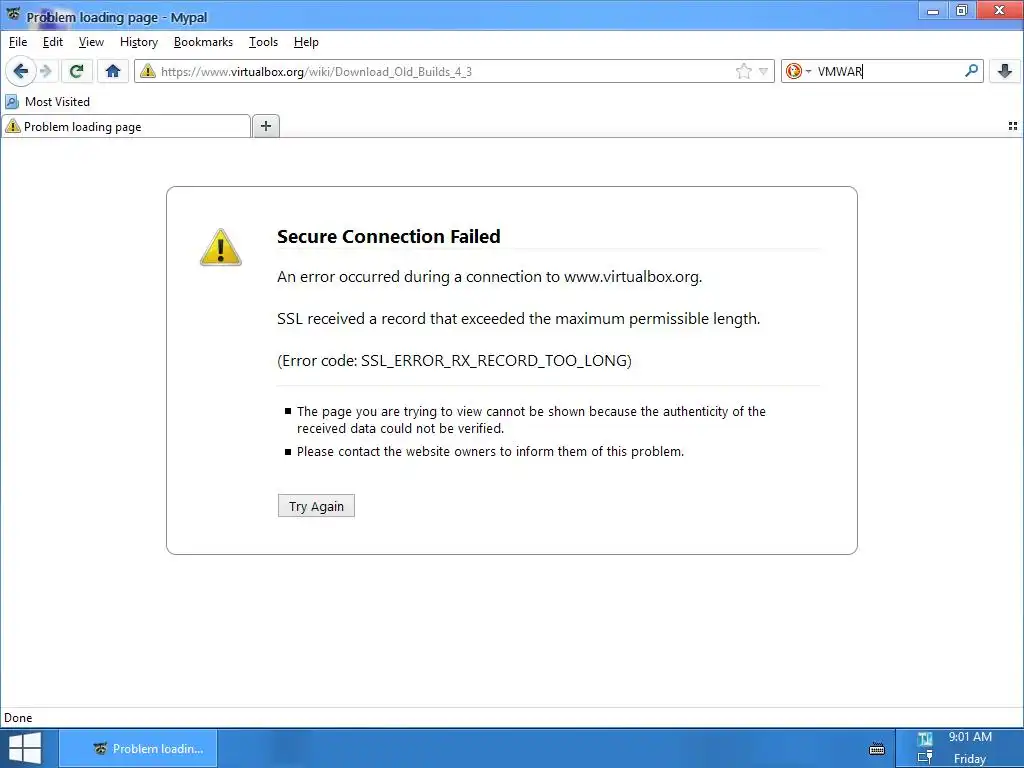The height and width of the screenshot is (768, 1024).
Task: Click the Done status bar text
Action: tap(18, 718)
